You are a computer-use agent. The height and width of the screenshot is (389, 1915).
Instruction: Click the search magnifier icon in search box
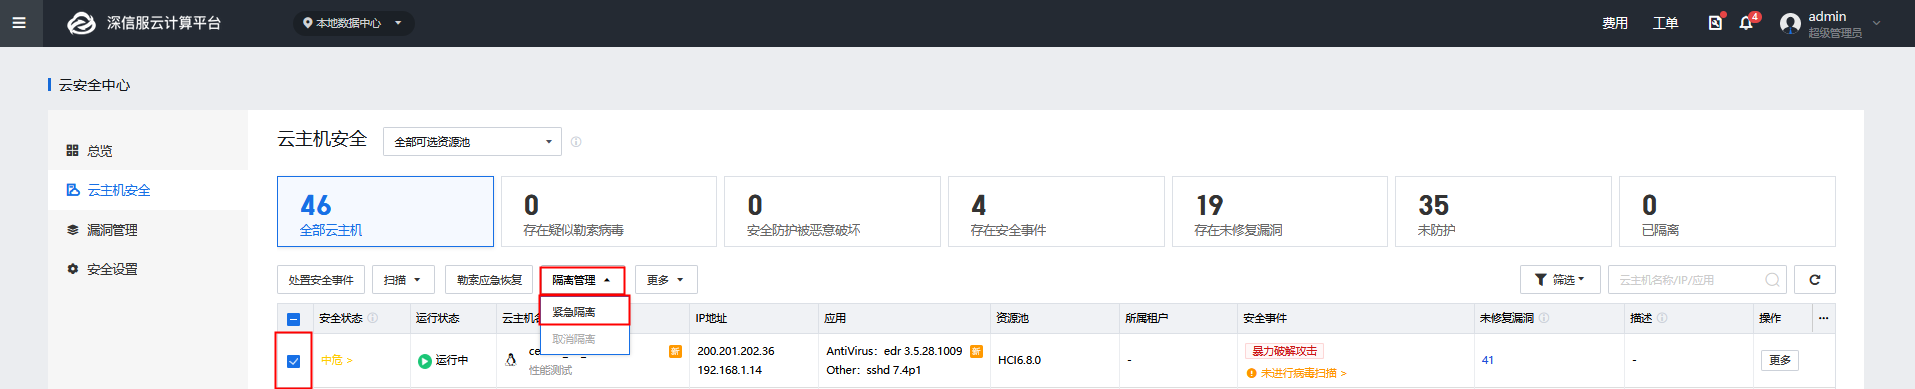coord(1772,280)
